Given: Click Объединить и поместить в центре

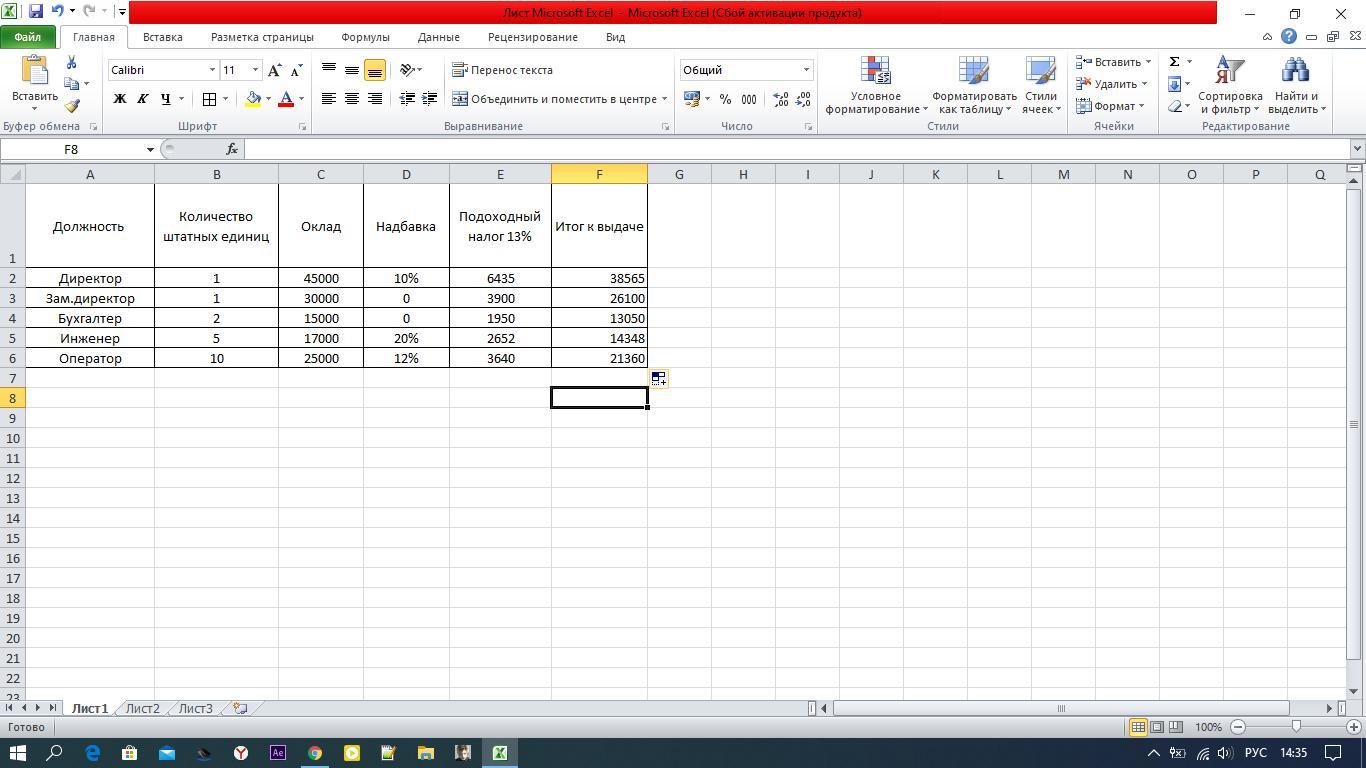Looking at the screenshot, I should 560,99.
